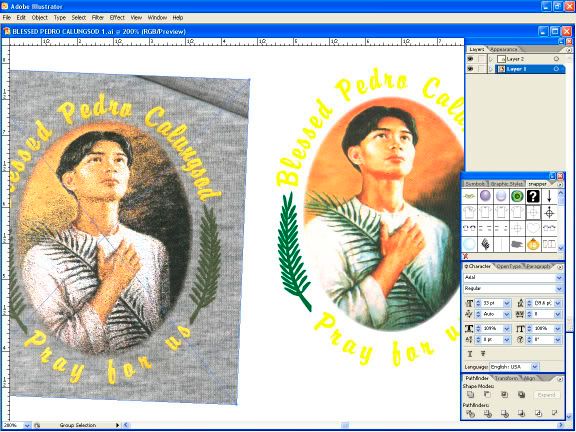576x432 pixels.
Task: Click the Expand button in Pathfinder
Action: tap(546, 395)
